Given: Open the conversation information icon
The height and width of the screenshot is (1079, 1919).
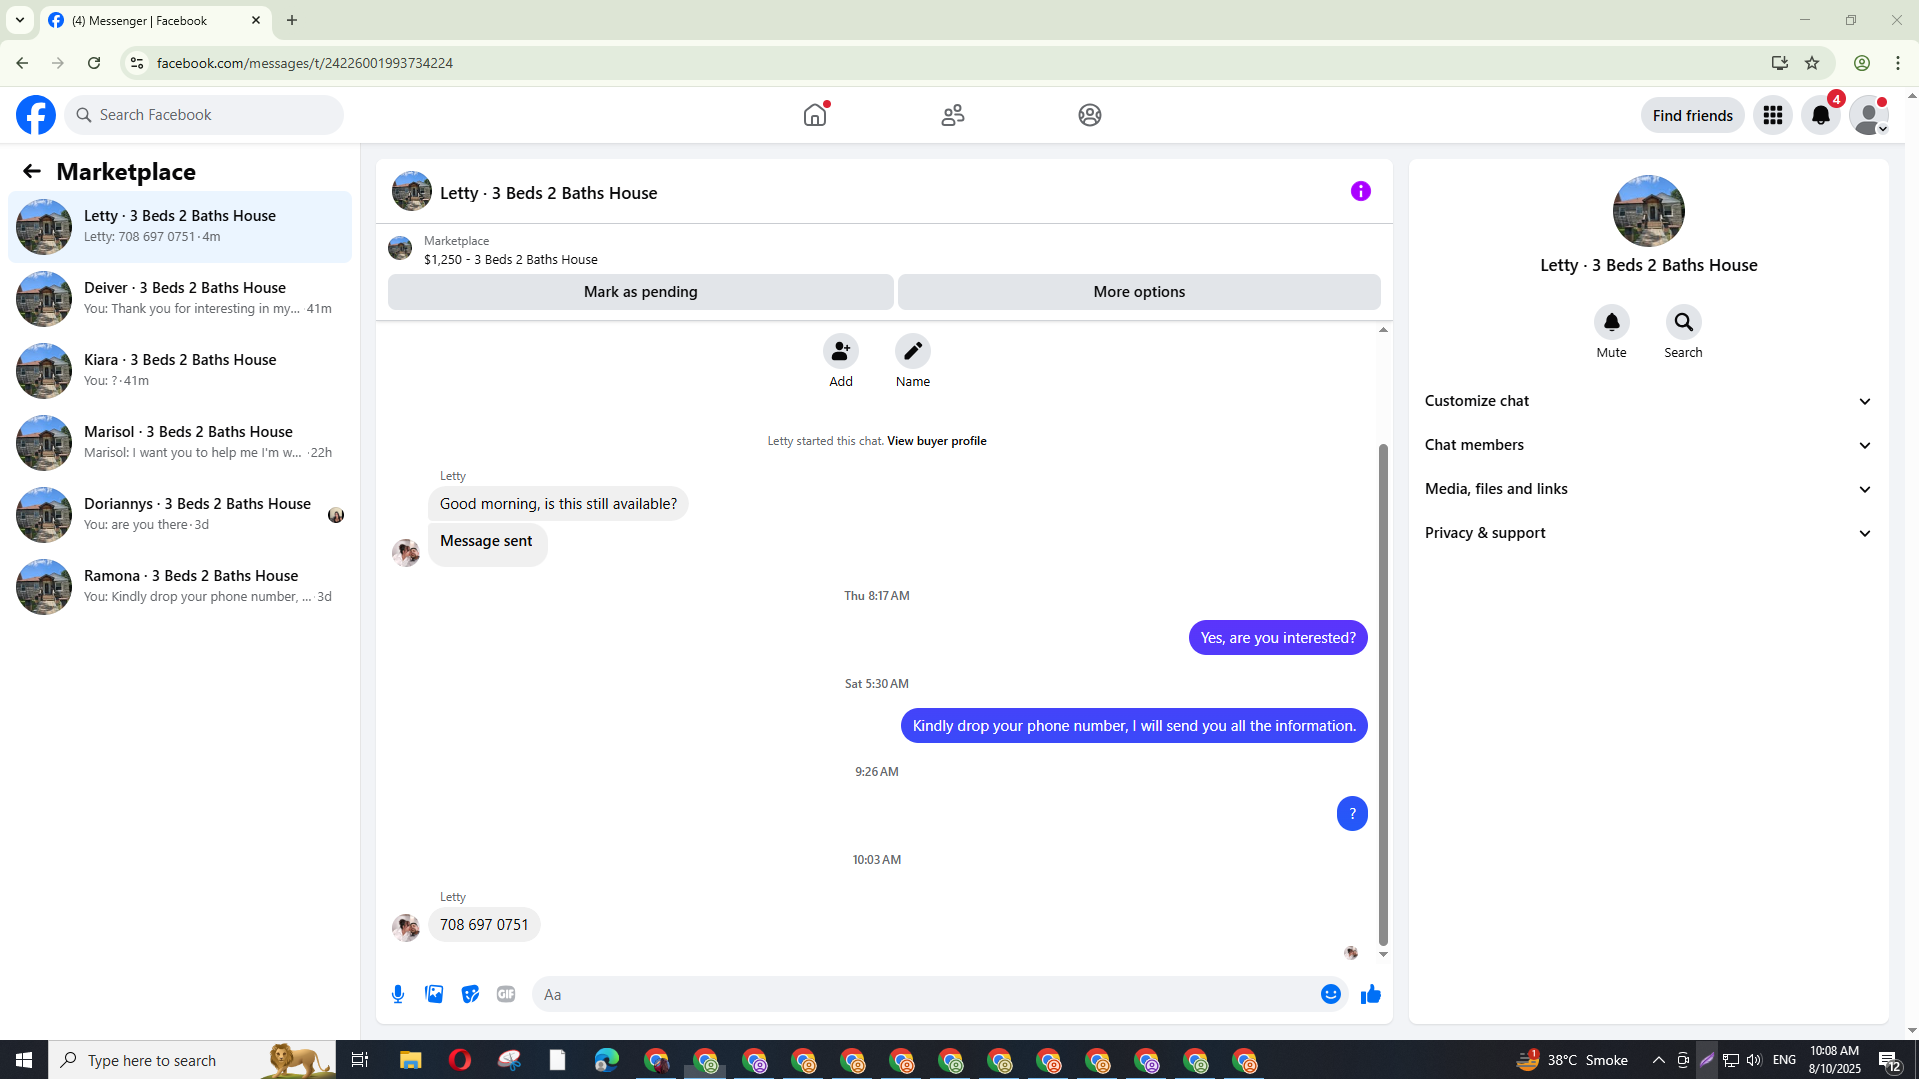Looking at the screenshot, I should tap(1361, 191).
